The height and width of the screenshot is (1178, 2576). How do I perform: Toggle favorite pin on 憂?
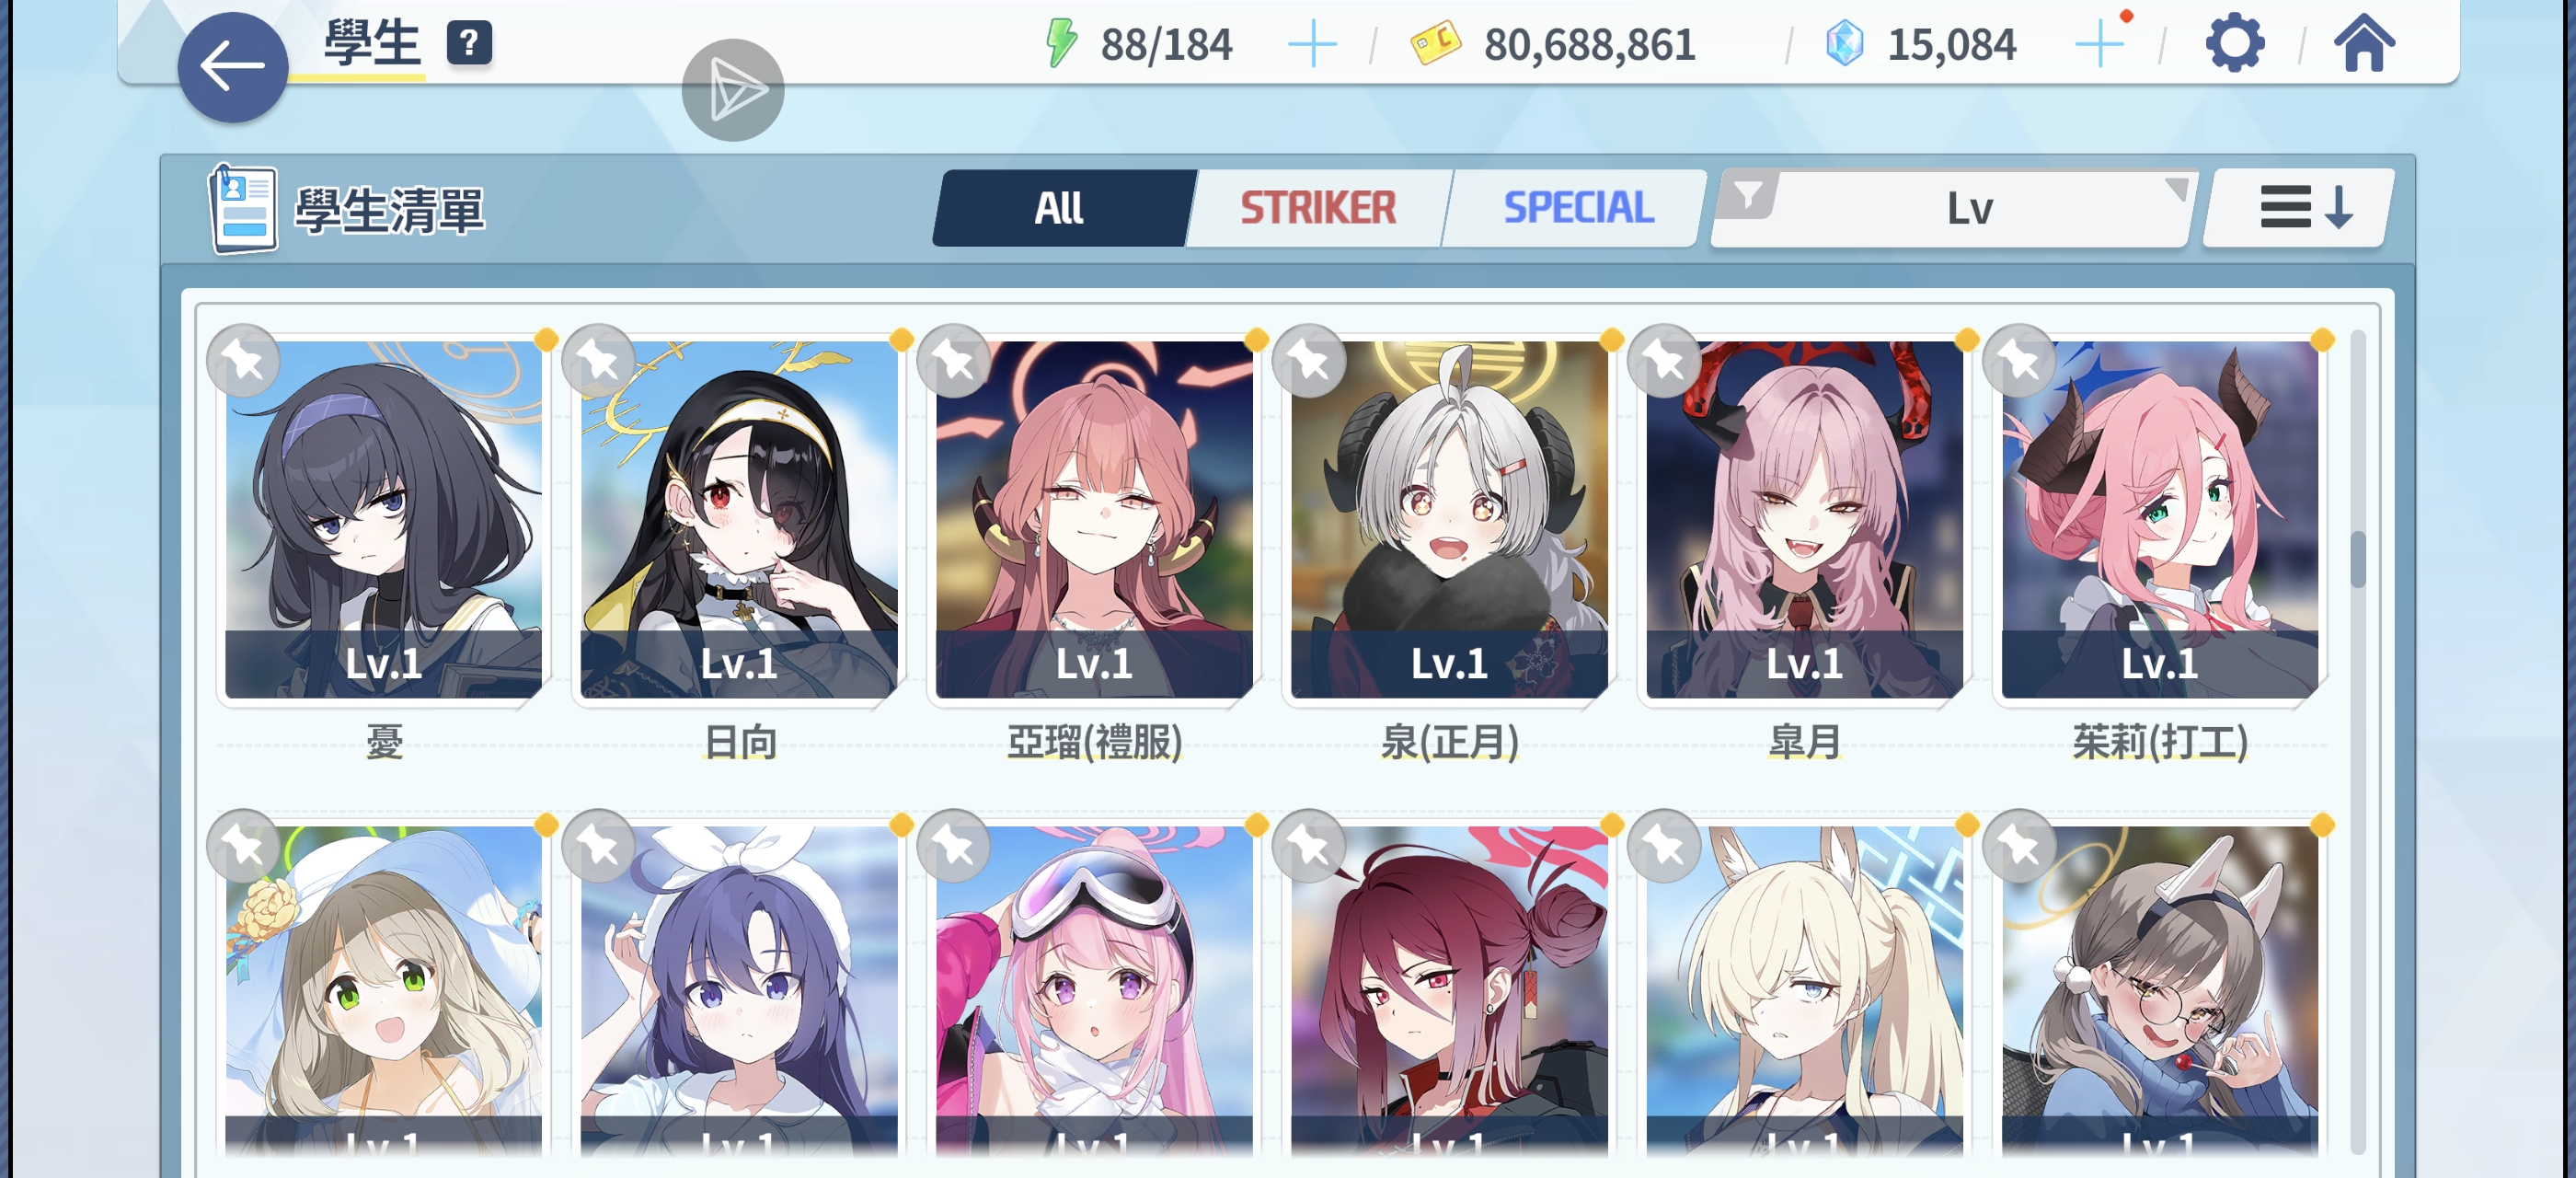(x=244, y=361)
